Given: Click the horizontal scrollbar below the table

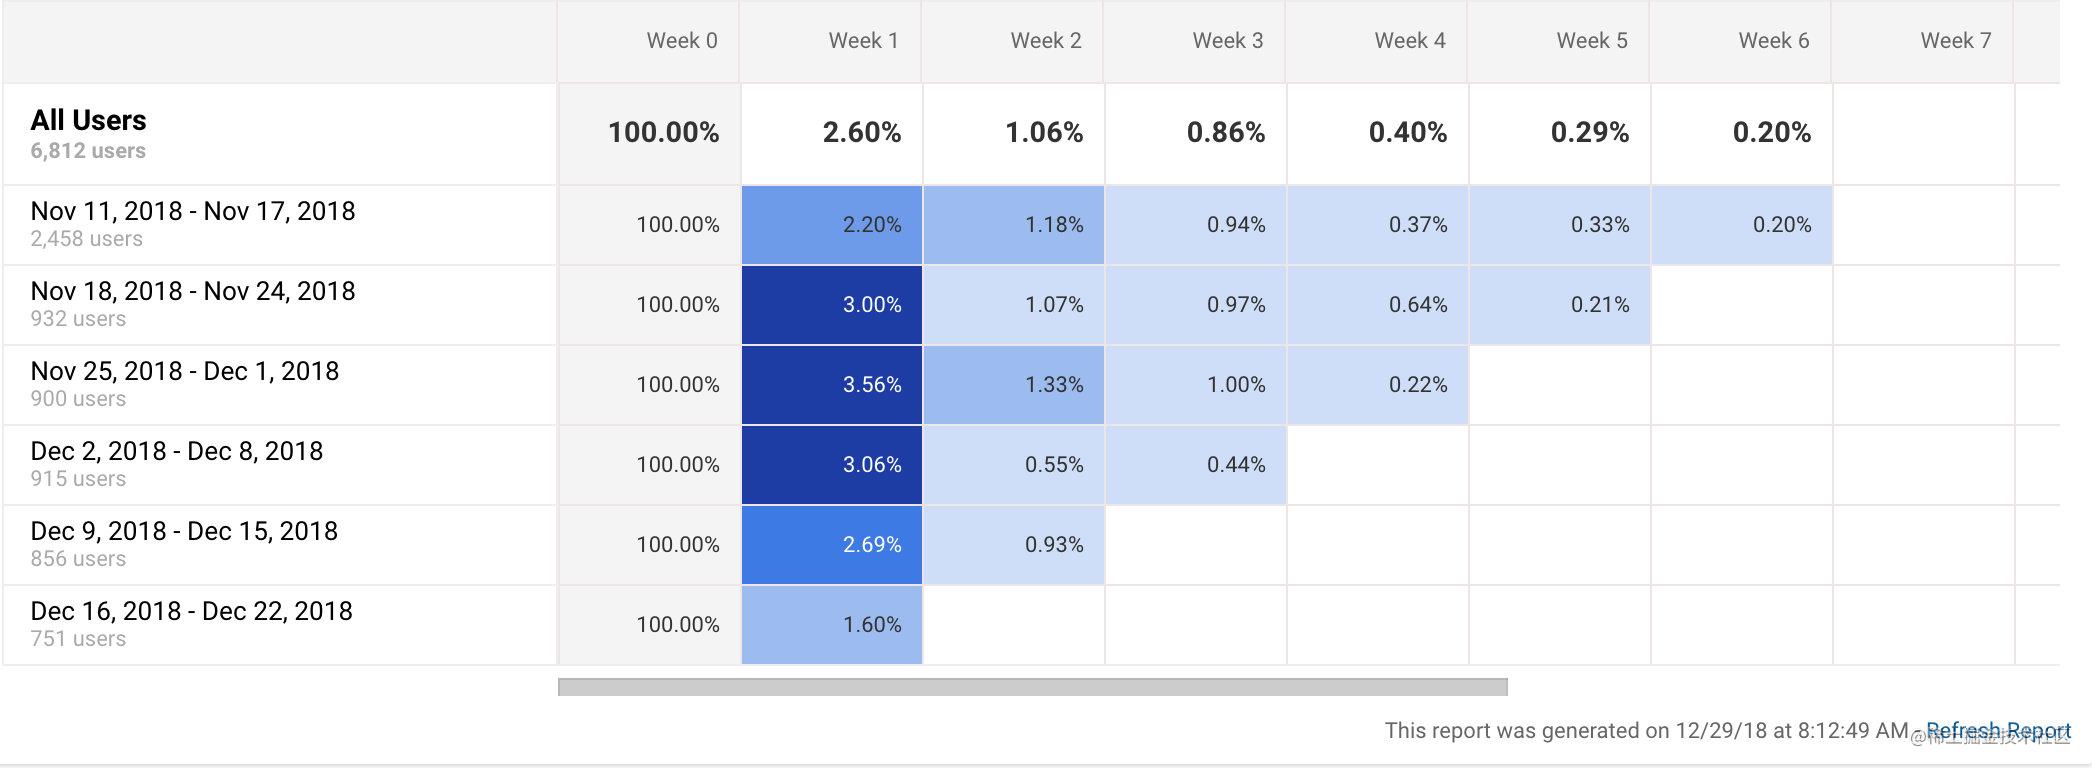Looking at the screenshot, I should pos(1030,684).
